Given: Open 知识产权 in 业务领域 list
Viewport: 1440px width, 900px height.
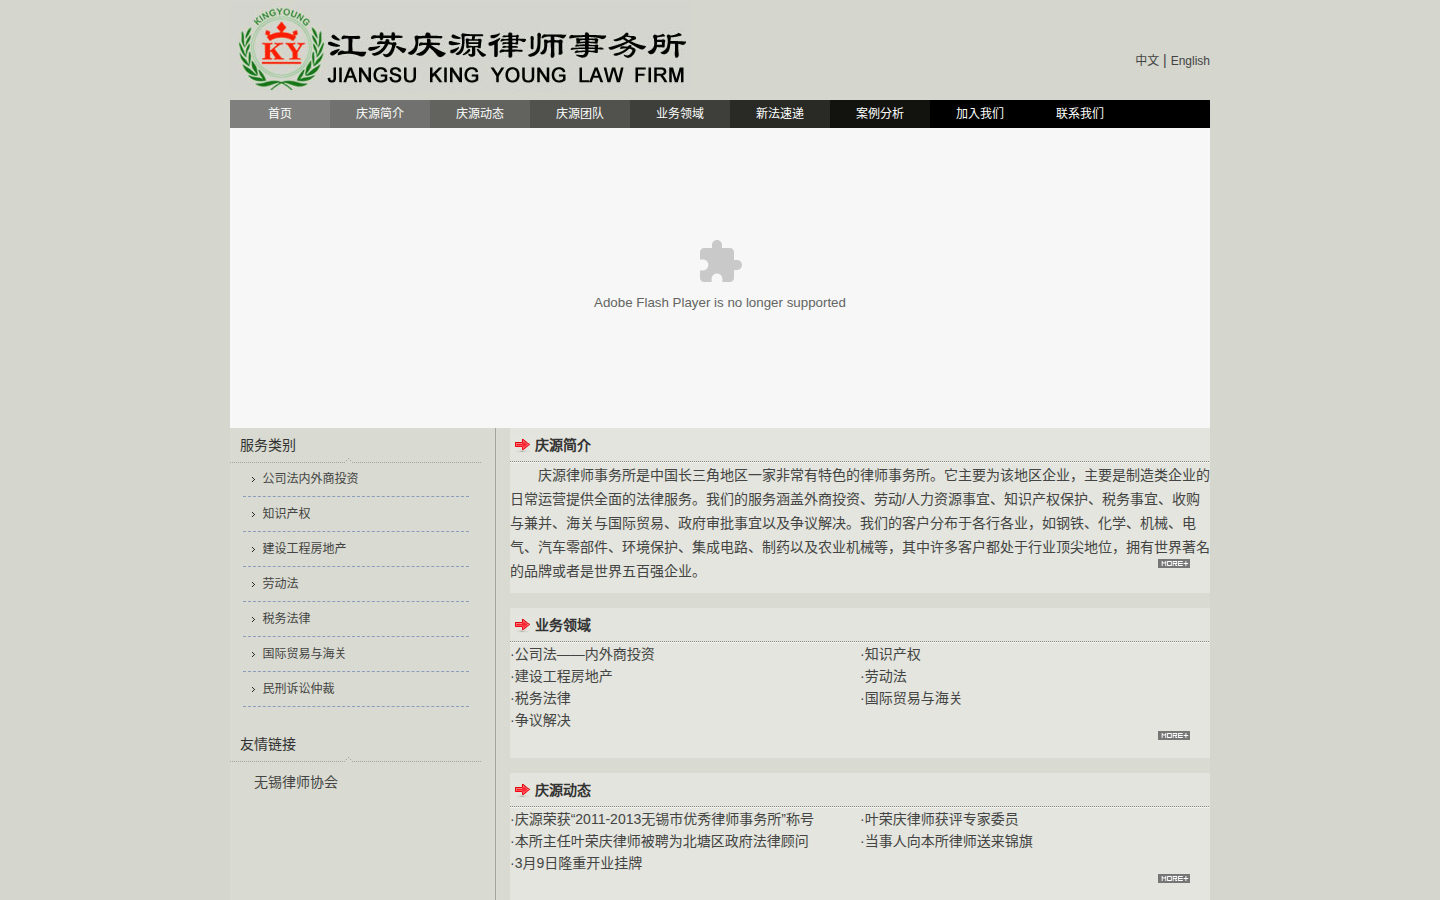Looking at the screenshot, I should point(892,655).
